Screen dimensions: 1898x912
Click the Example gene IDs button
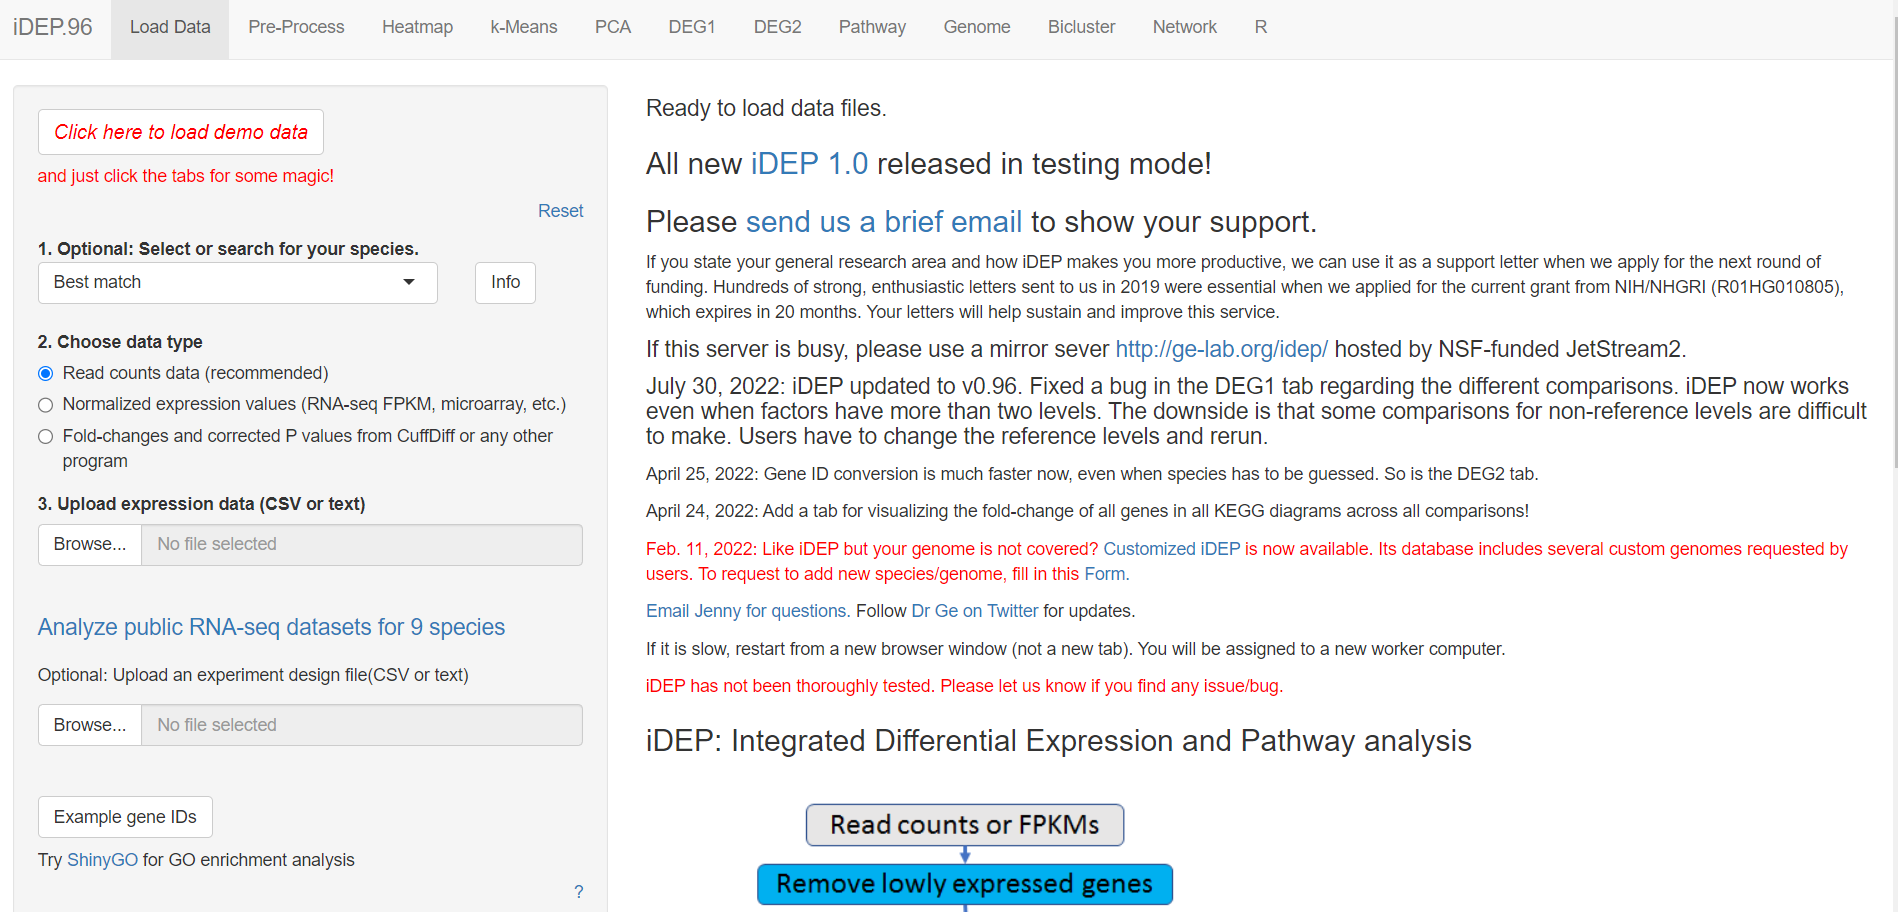point(125,817)
